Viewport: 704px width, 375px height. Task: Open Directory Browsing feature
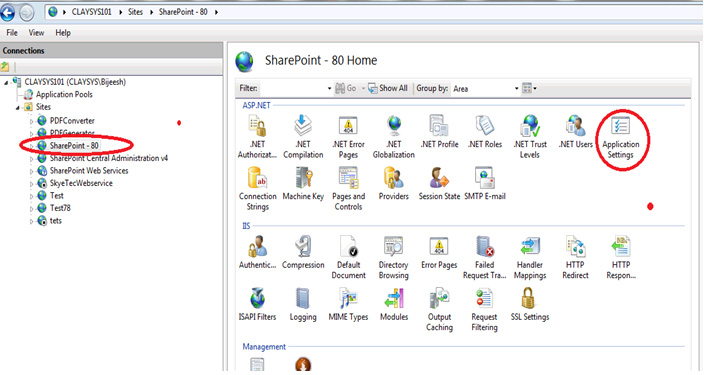(394, 258)
